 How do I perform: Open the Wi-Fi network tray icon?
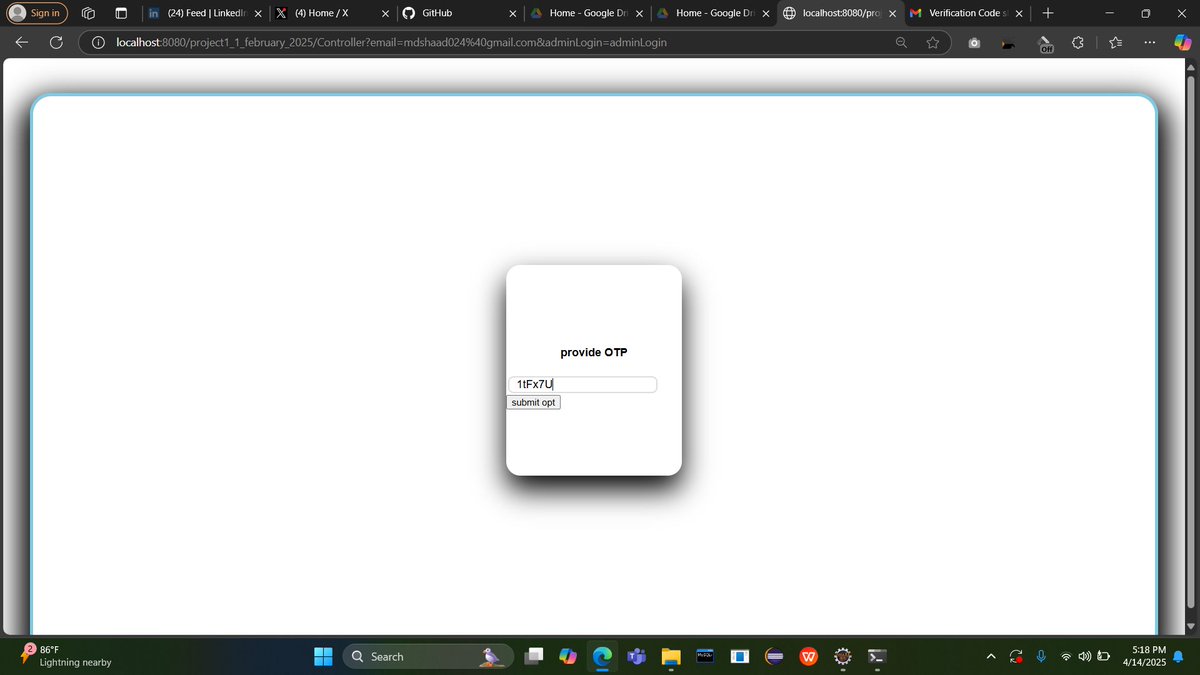(1066, 656)
